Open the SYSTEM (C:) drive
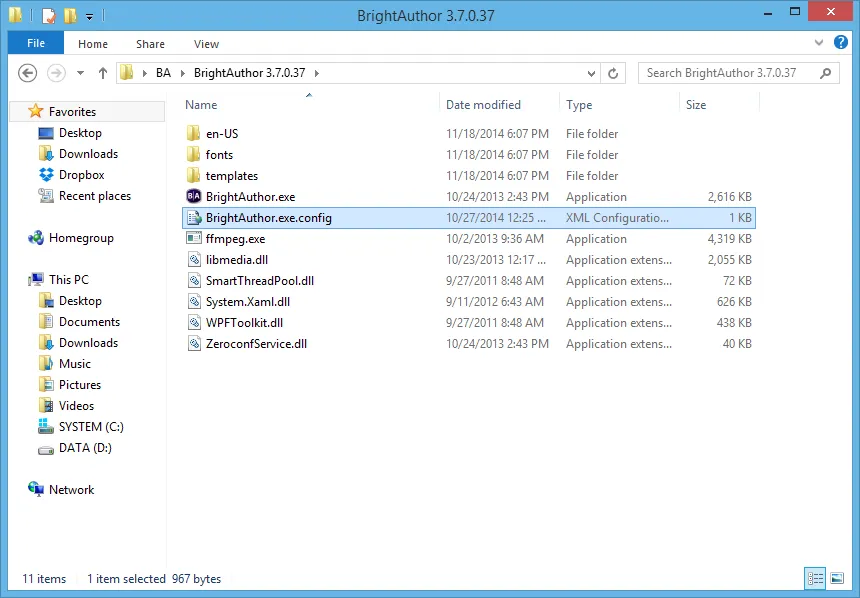 click(x=91, y=427)
